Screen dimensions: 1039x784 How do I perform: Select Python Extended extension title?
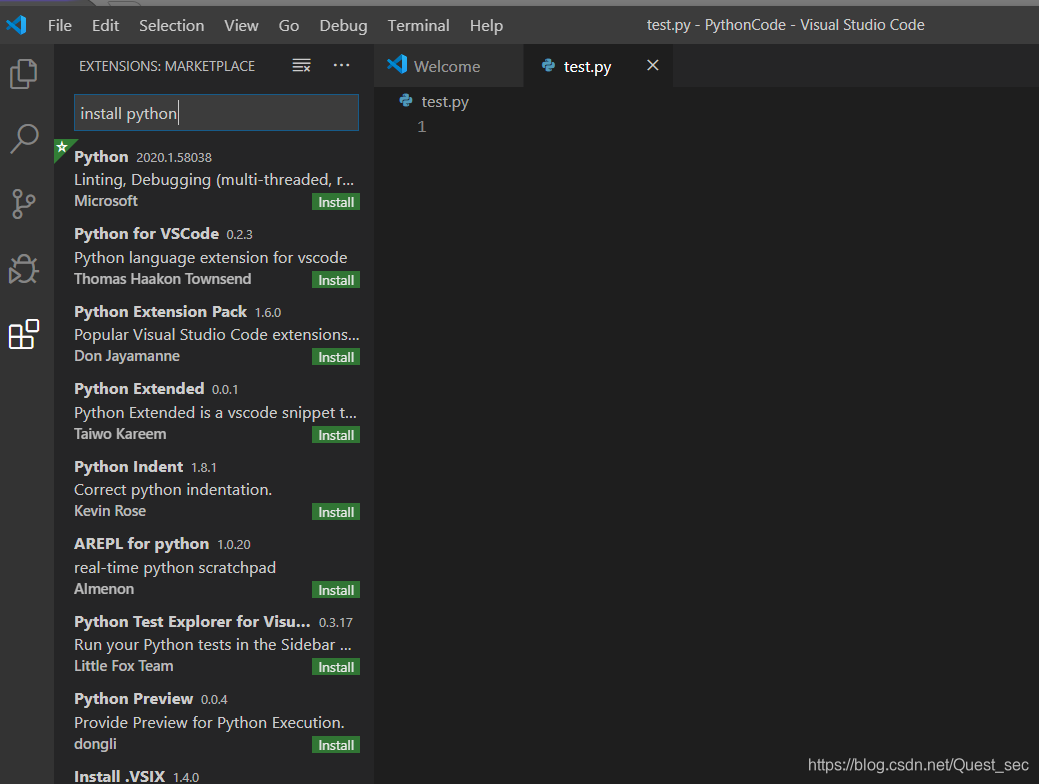(x=139, y=389)
